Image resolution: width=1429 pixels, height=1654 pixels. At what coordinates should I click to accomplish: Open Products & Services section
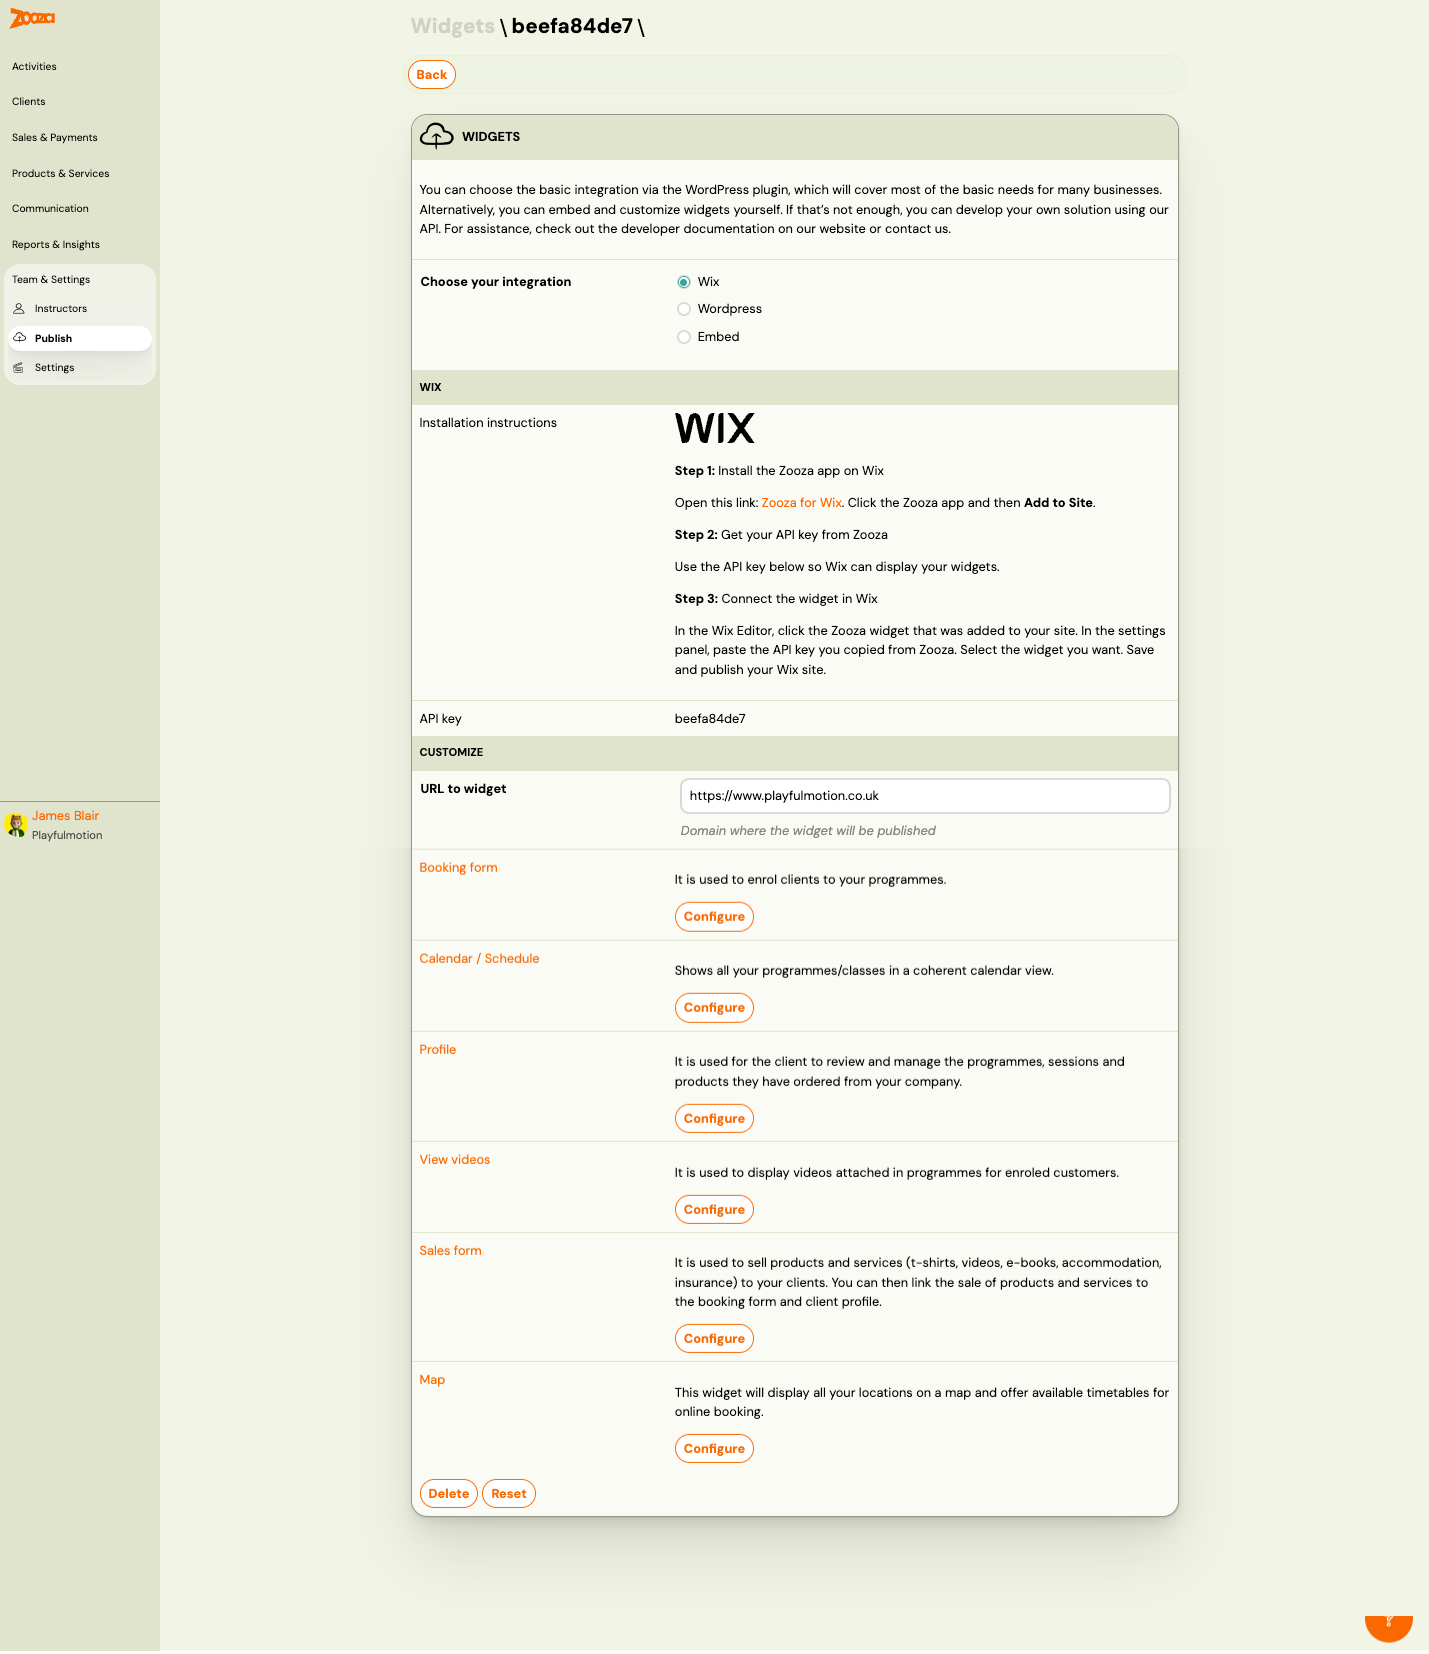point(61,174)
